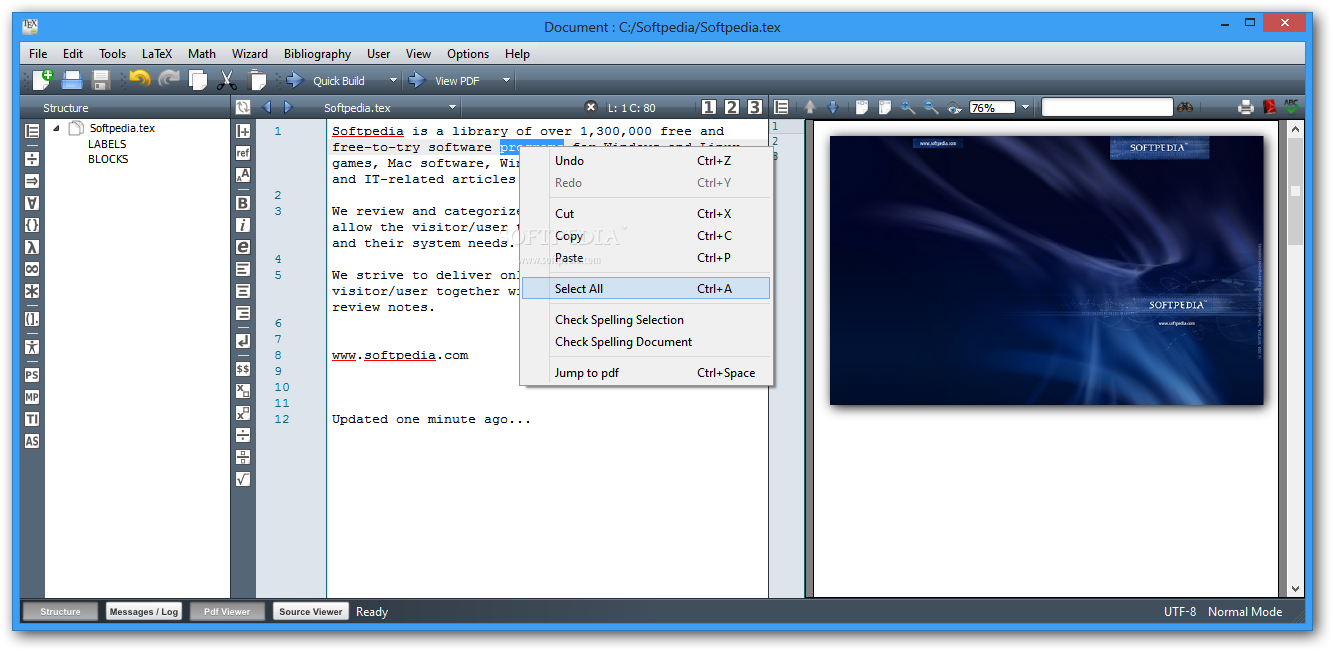Viewport: 1333px width, 651px height.
Task: Click the UTF-8 encoding status label
Action: tap(1179, 611)
